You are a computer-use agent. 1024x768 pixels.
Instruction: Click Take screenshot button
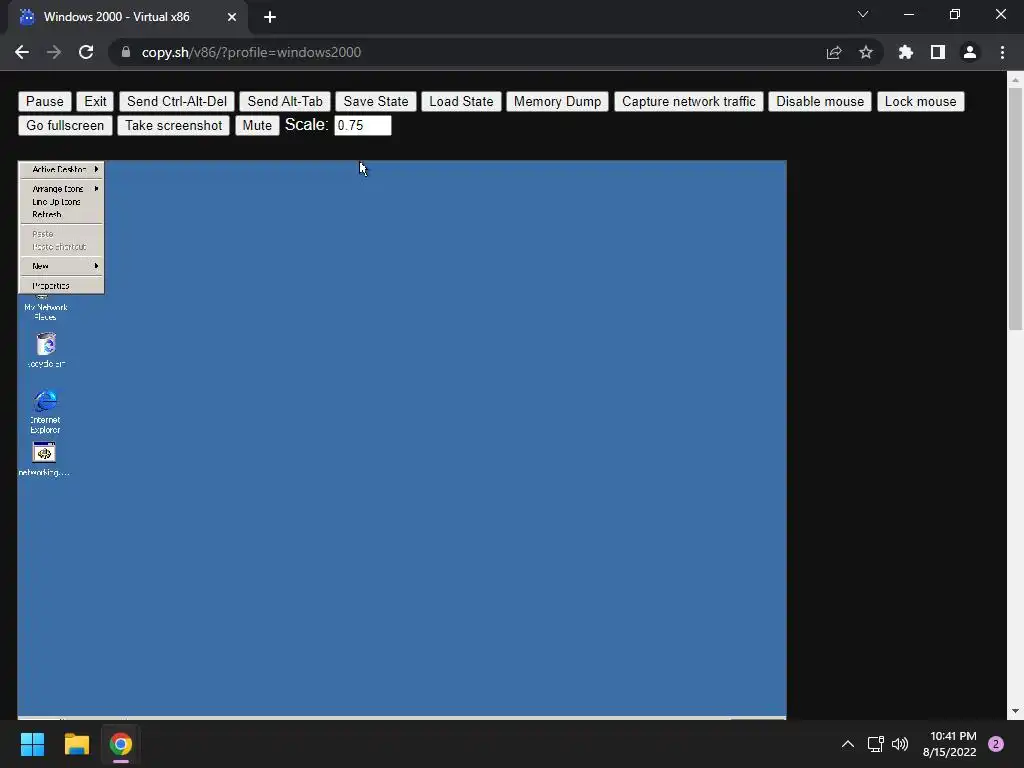(173, 125)
